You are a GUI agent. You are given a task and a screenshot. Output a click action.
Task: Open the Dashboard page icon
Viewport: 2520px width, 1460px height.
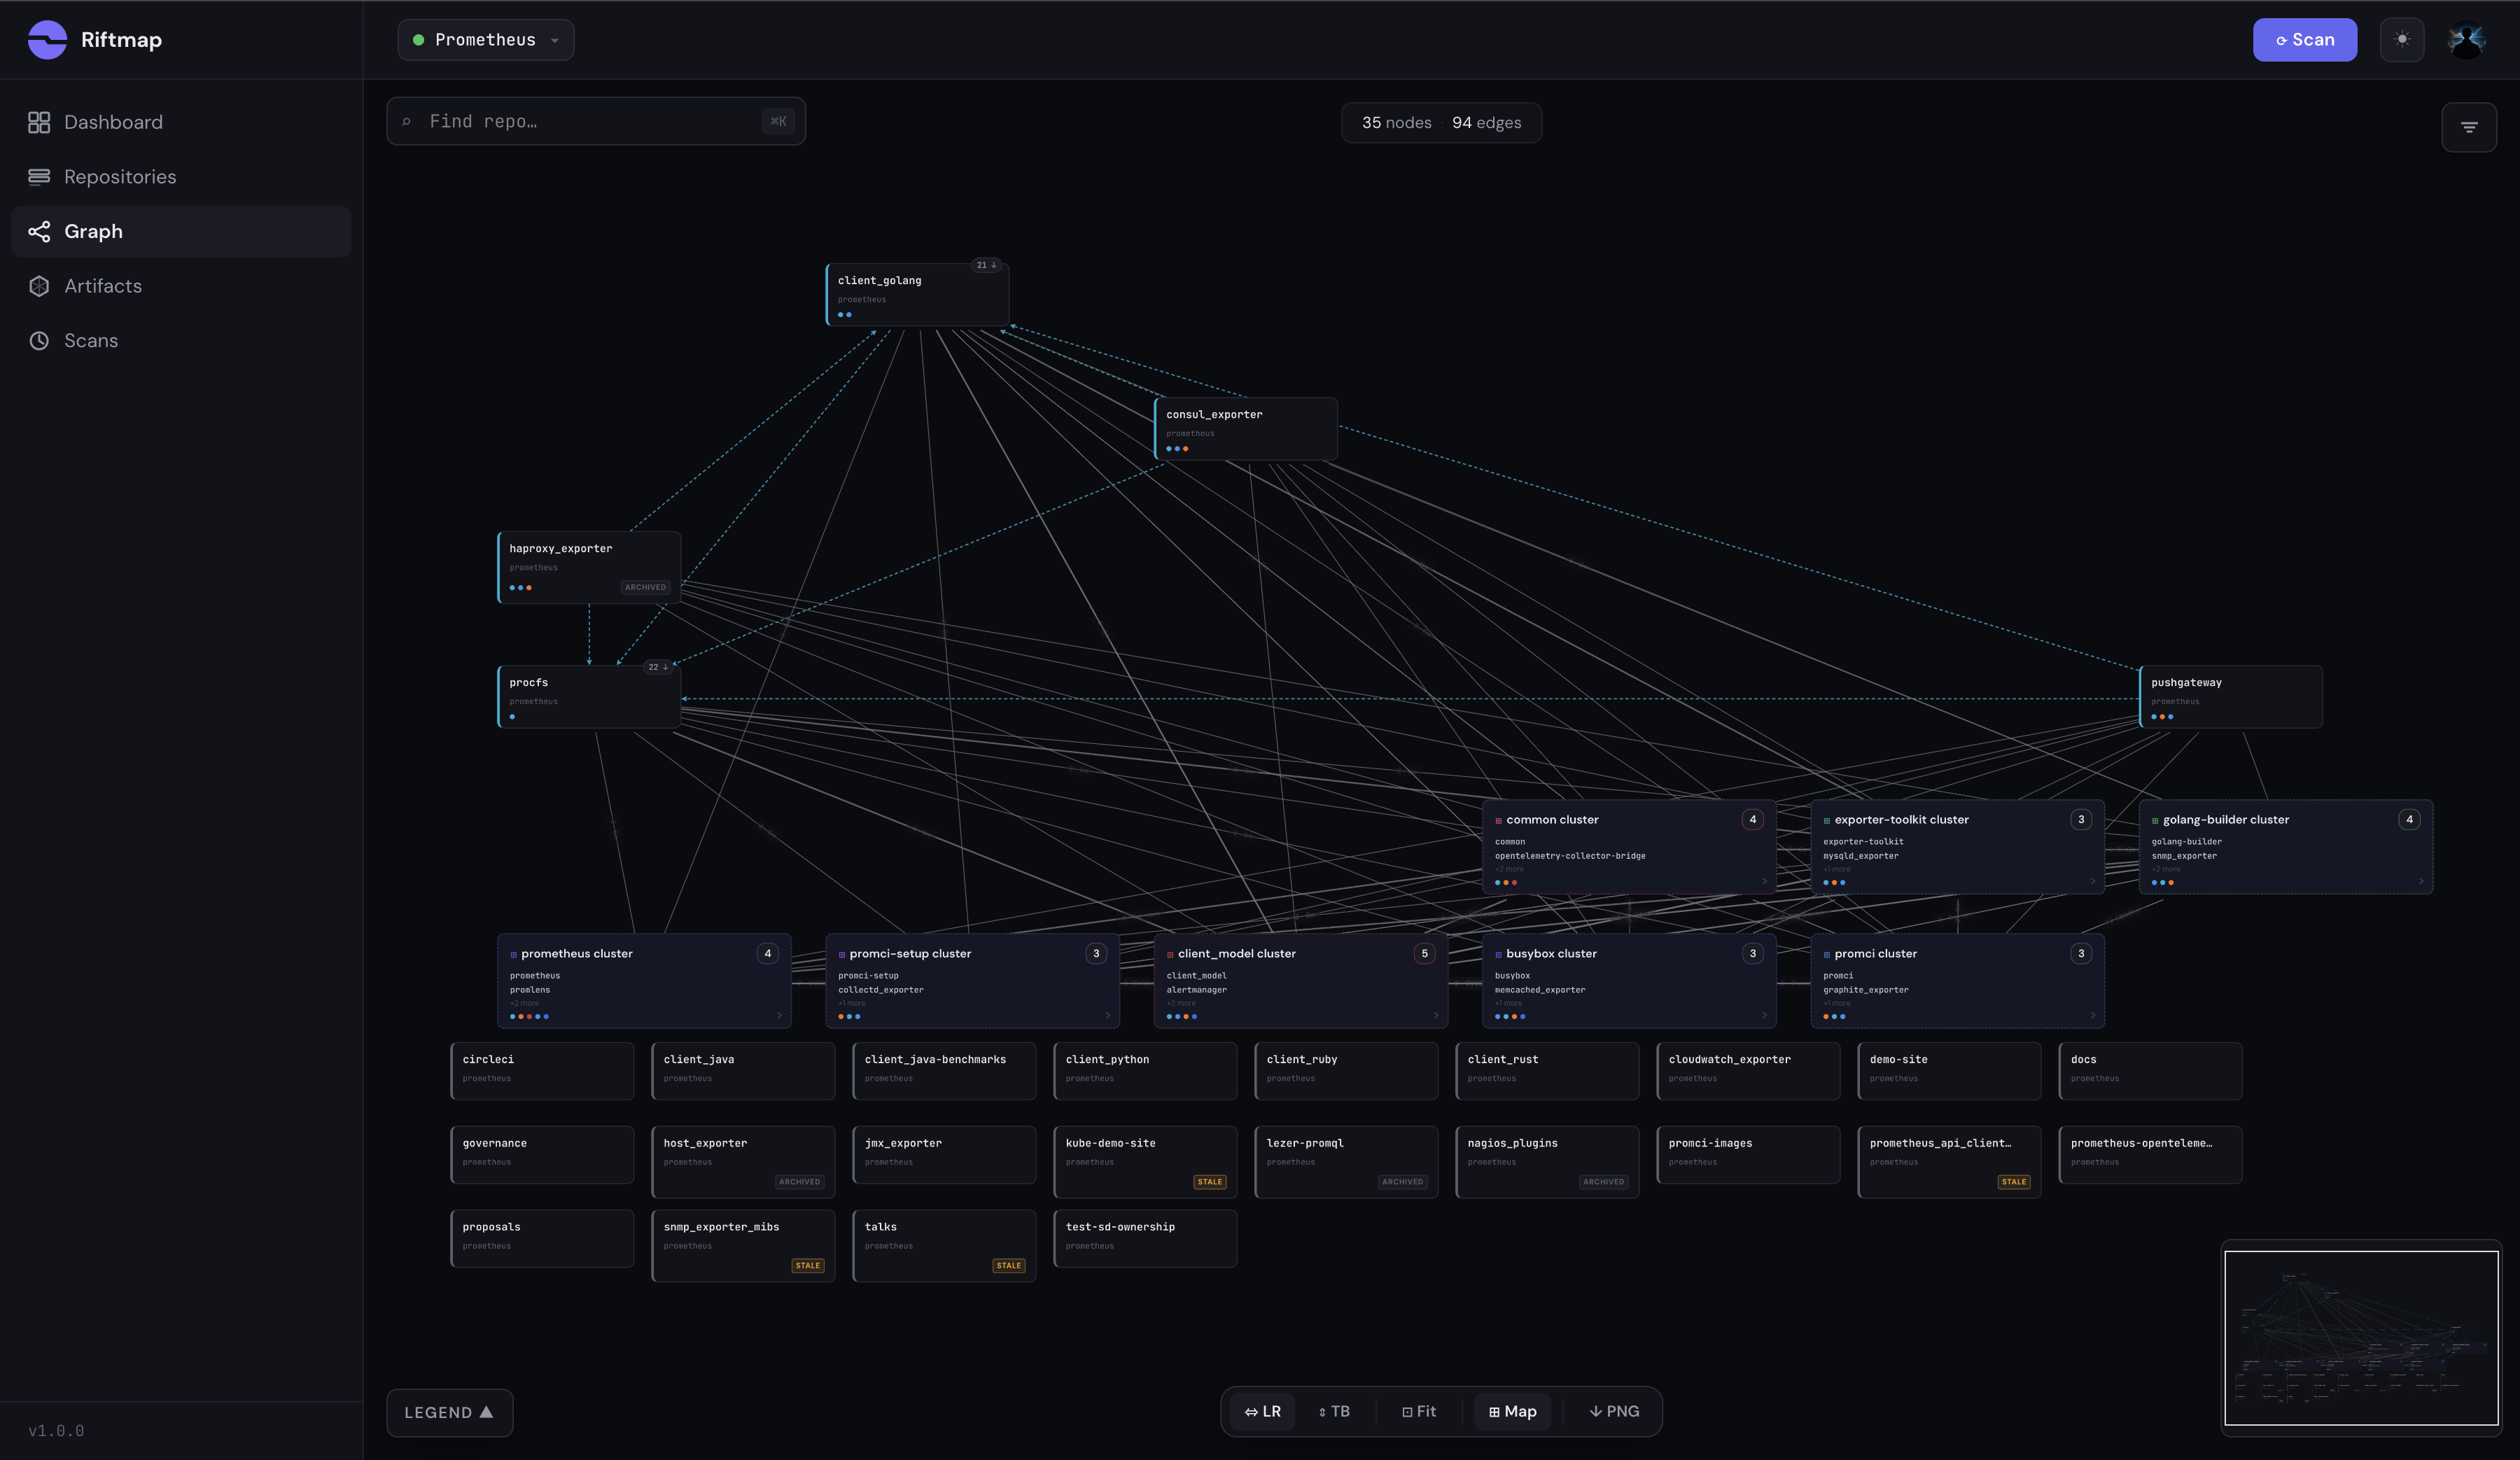39,122
